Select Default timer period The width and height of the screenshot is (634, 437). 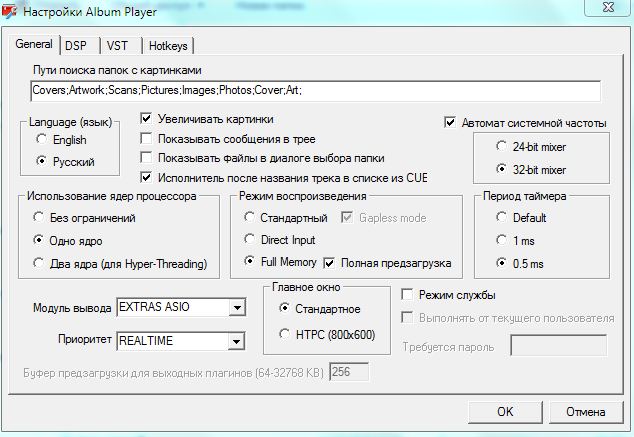pyautogui.click(x=501, y=217)
